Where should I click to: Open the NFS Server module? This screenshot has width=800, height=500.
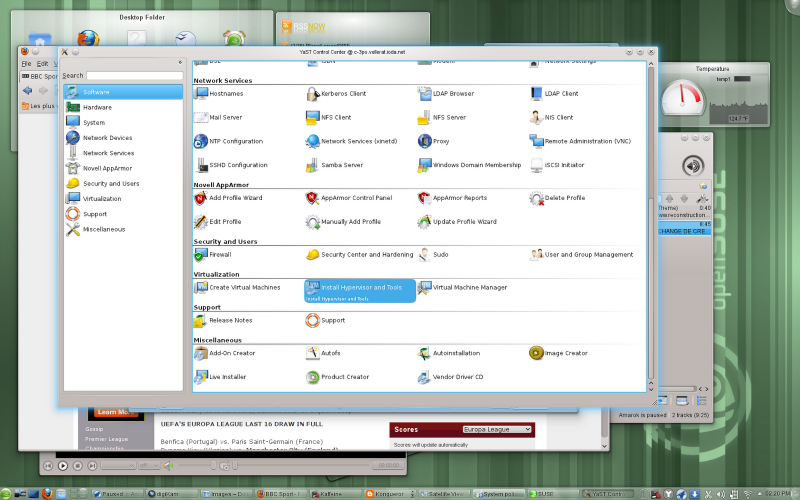pos(442,117)
